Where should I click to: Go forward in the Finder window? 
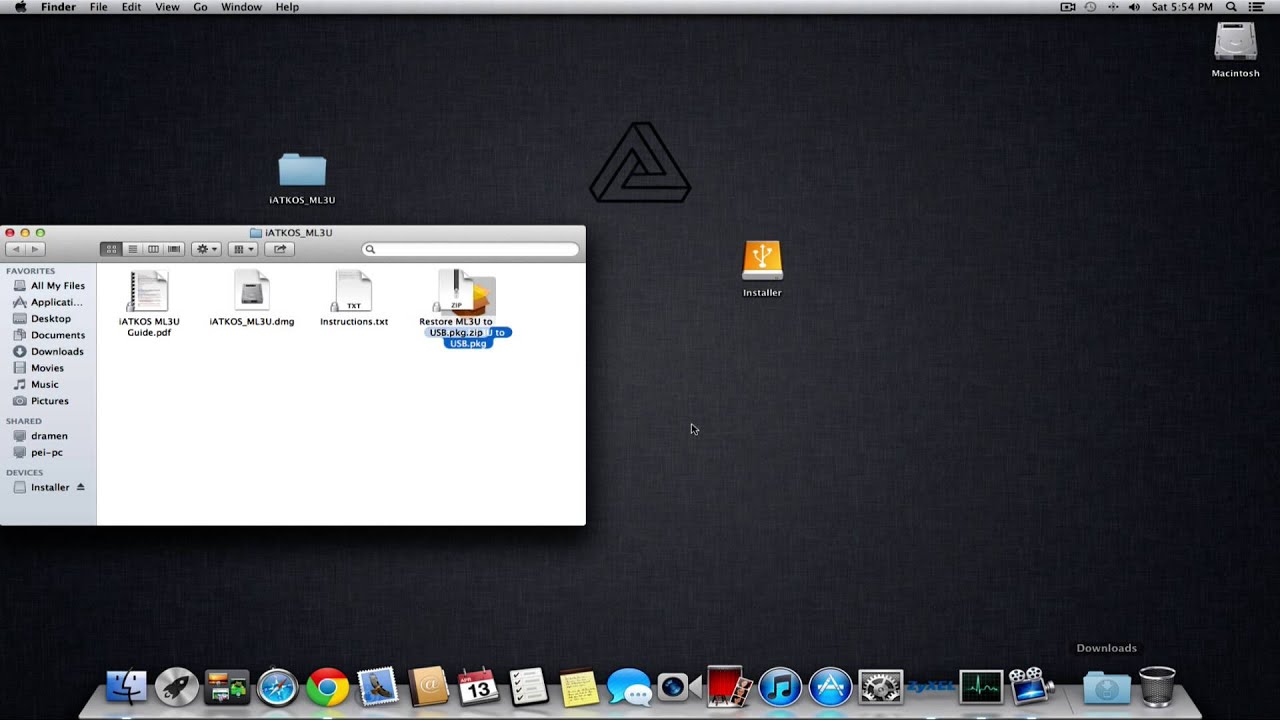pos(35,249)
